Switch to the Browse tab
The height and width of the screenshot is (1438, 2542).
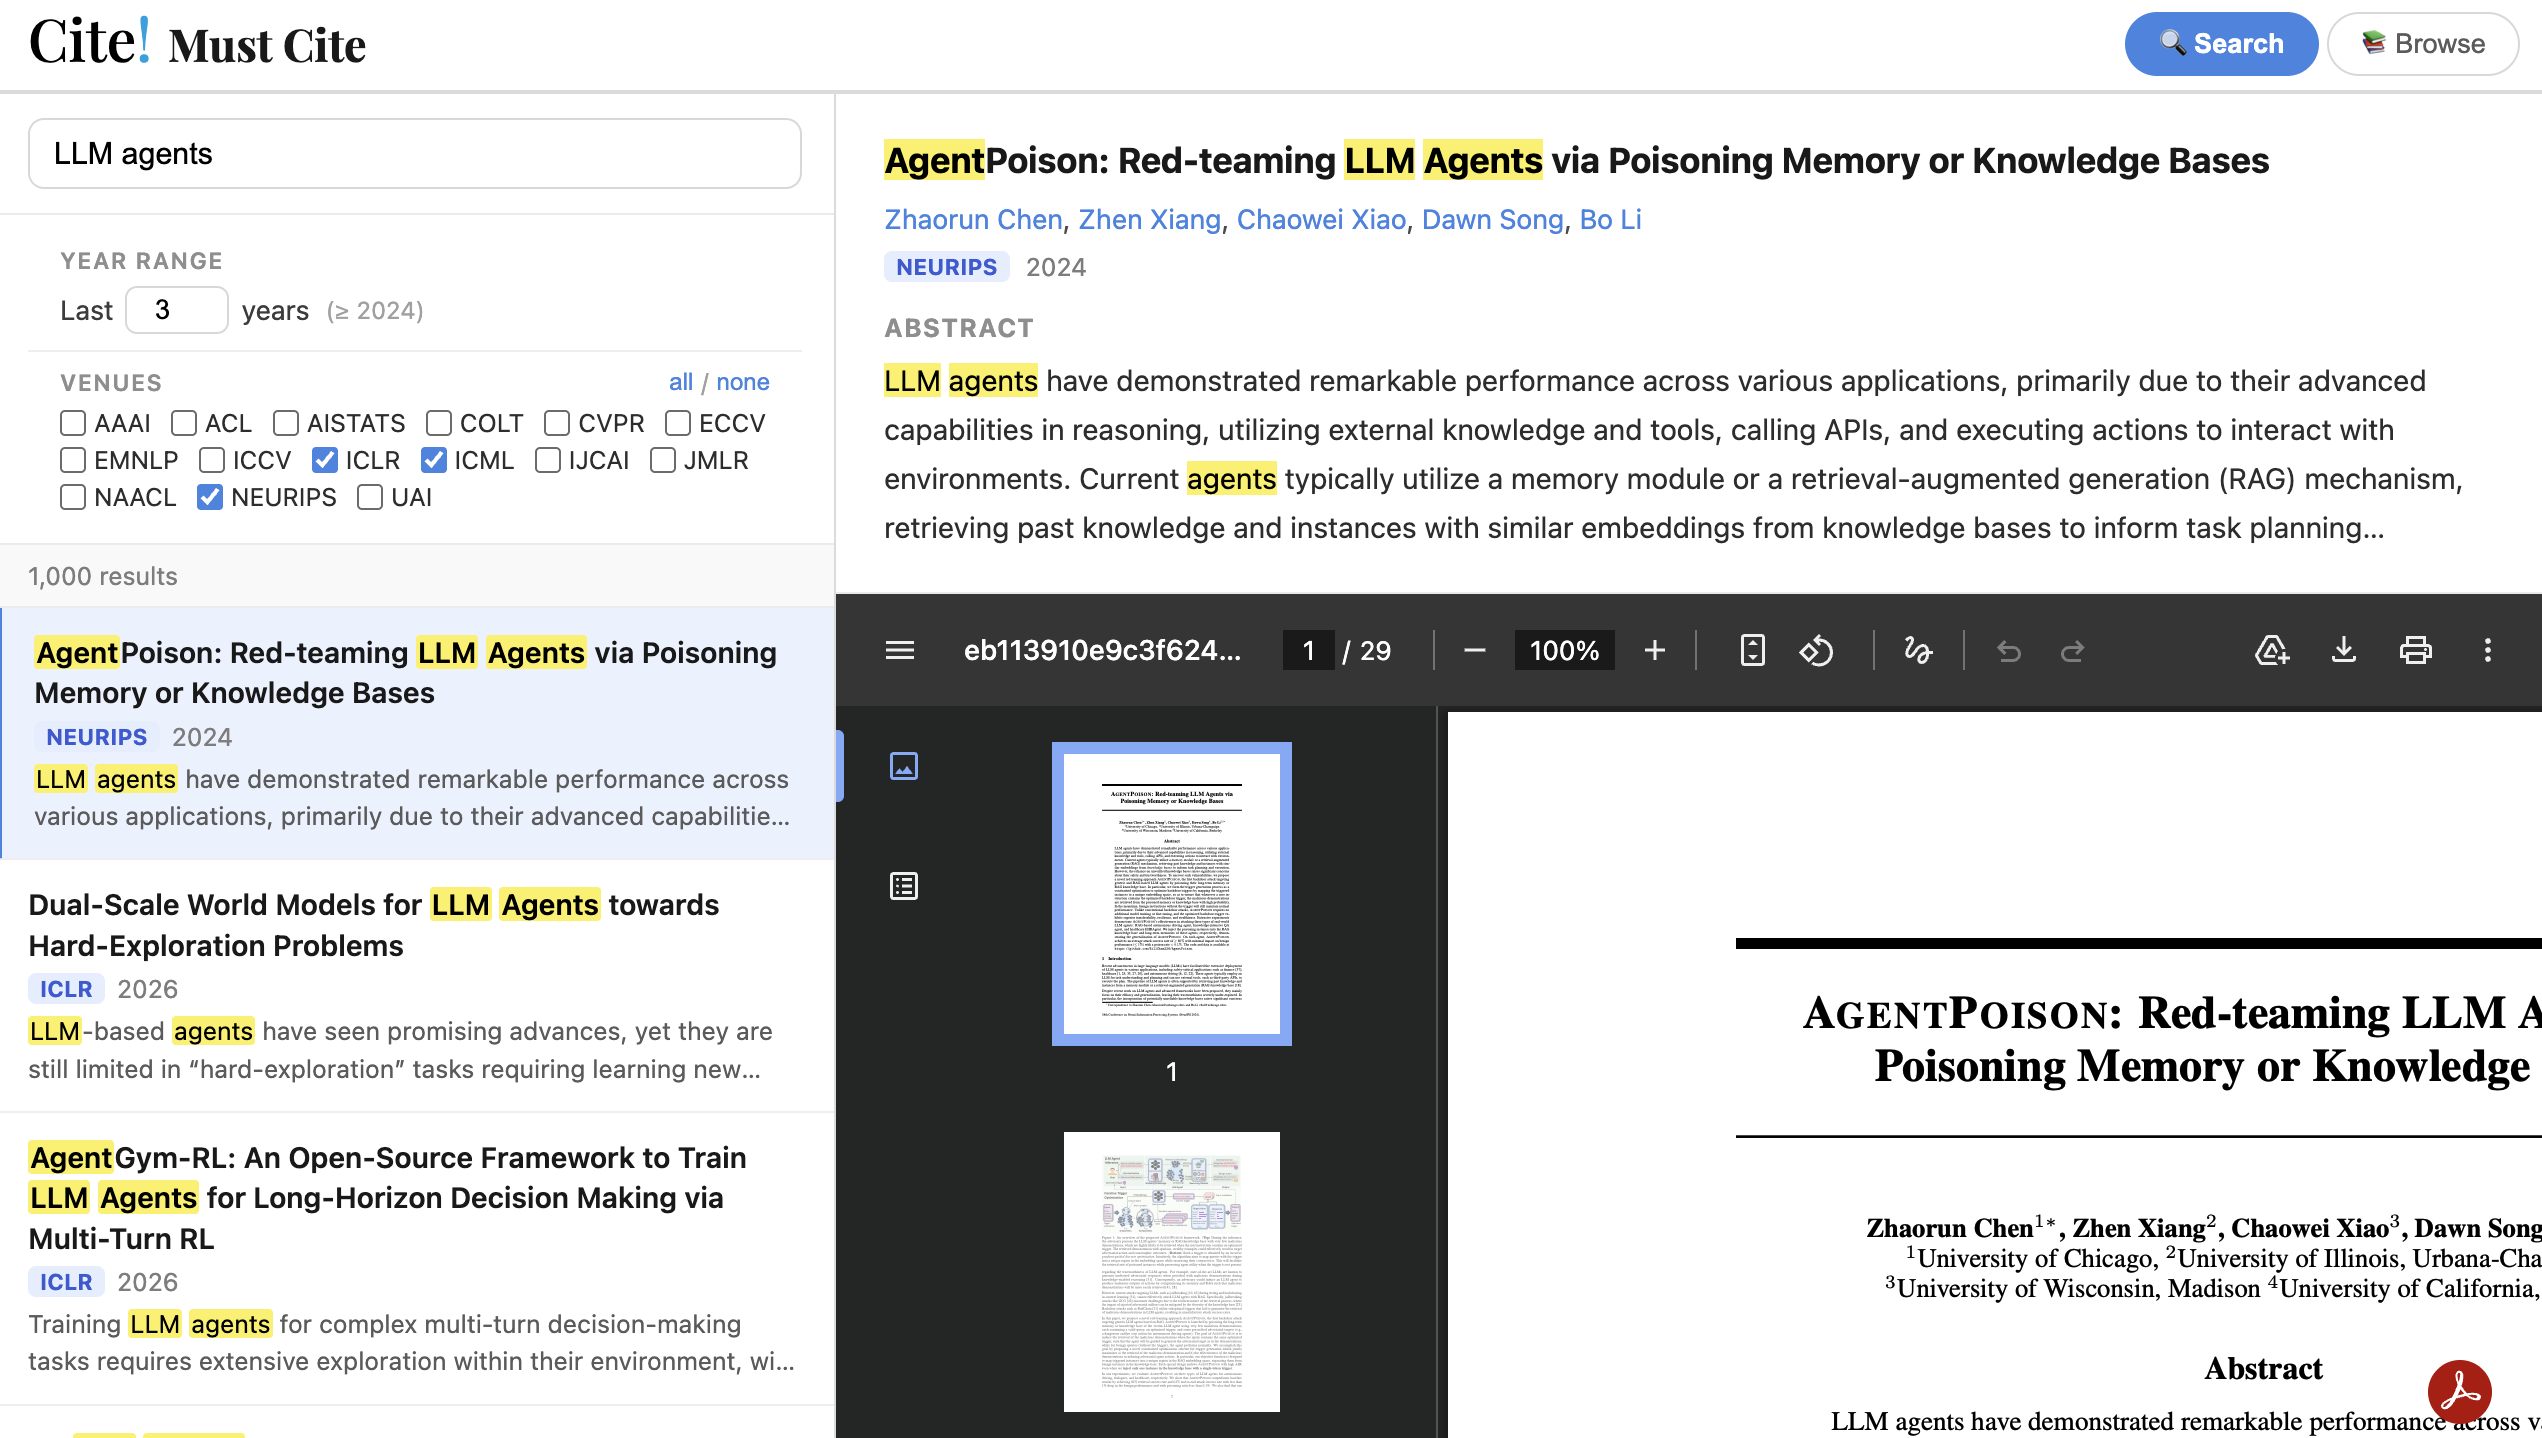click(x=2422, y=44)
